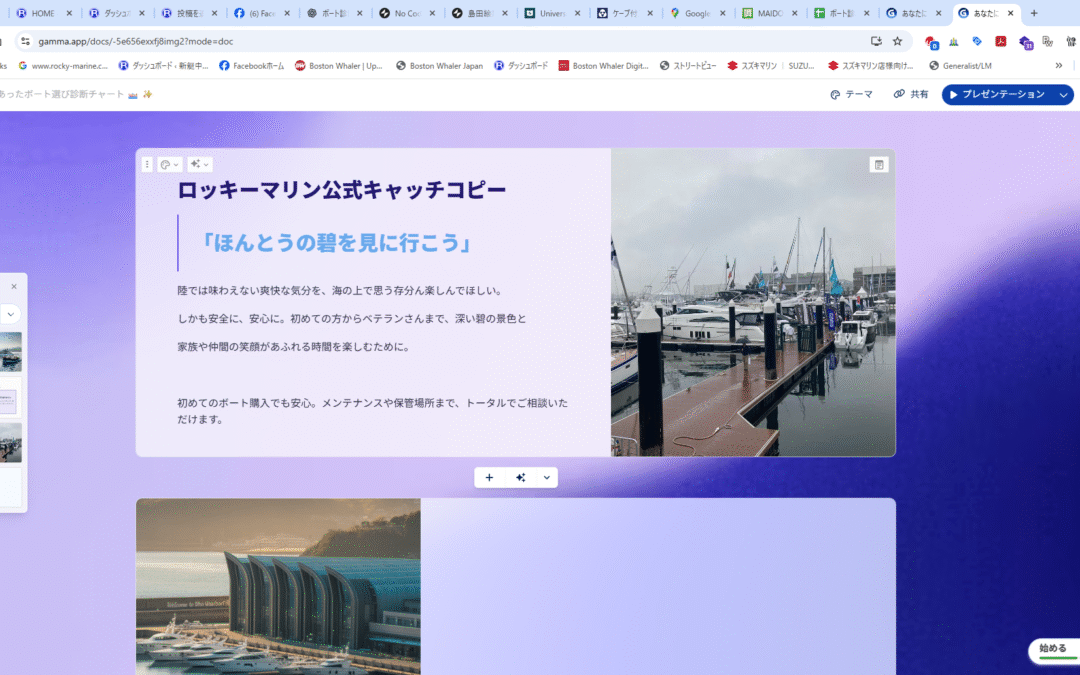The width and height of the screenshot is (1080, 675).
Task: Open the AI edit sparkle dropdown
Action: tap(200, 165)
